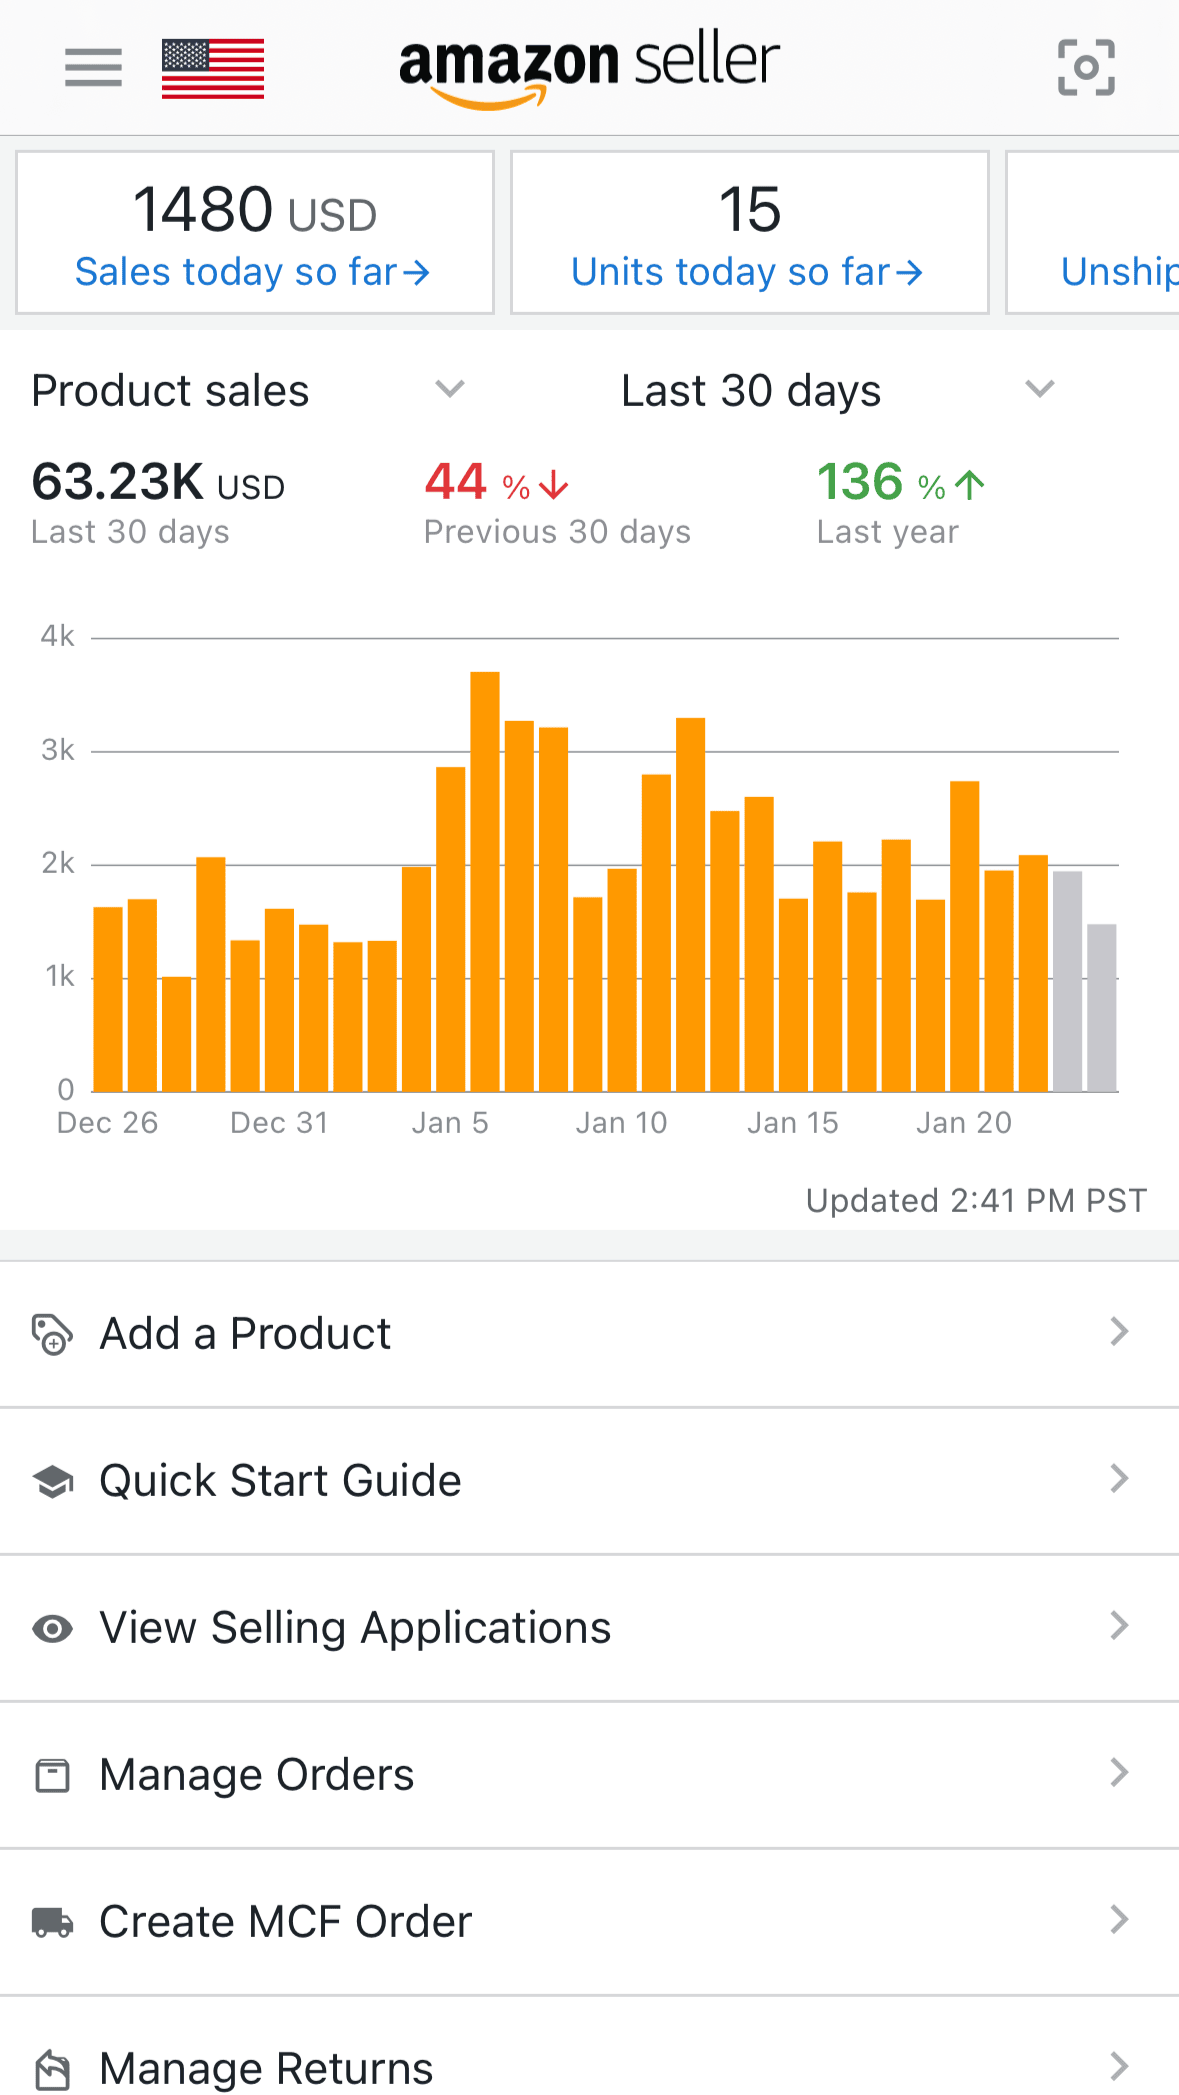Viewport: 1179px width, 2095px height.
Task: Tap the Manage Orders box icon
Action: pos(52,1775)
